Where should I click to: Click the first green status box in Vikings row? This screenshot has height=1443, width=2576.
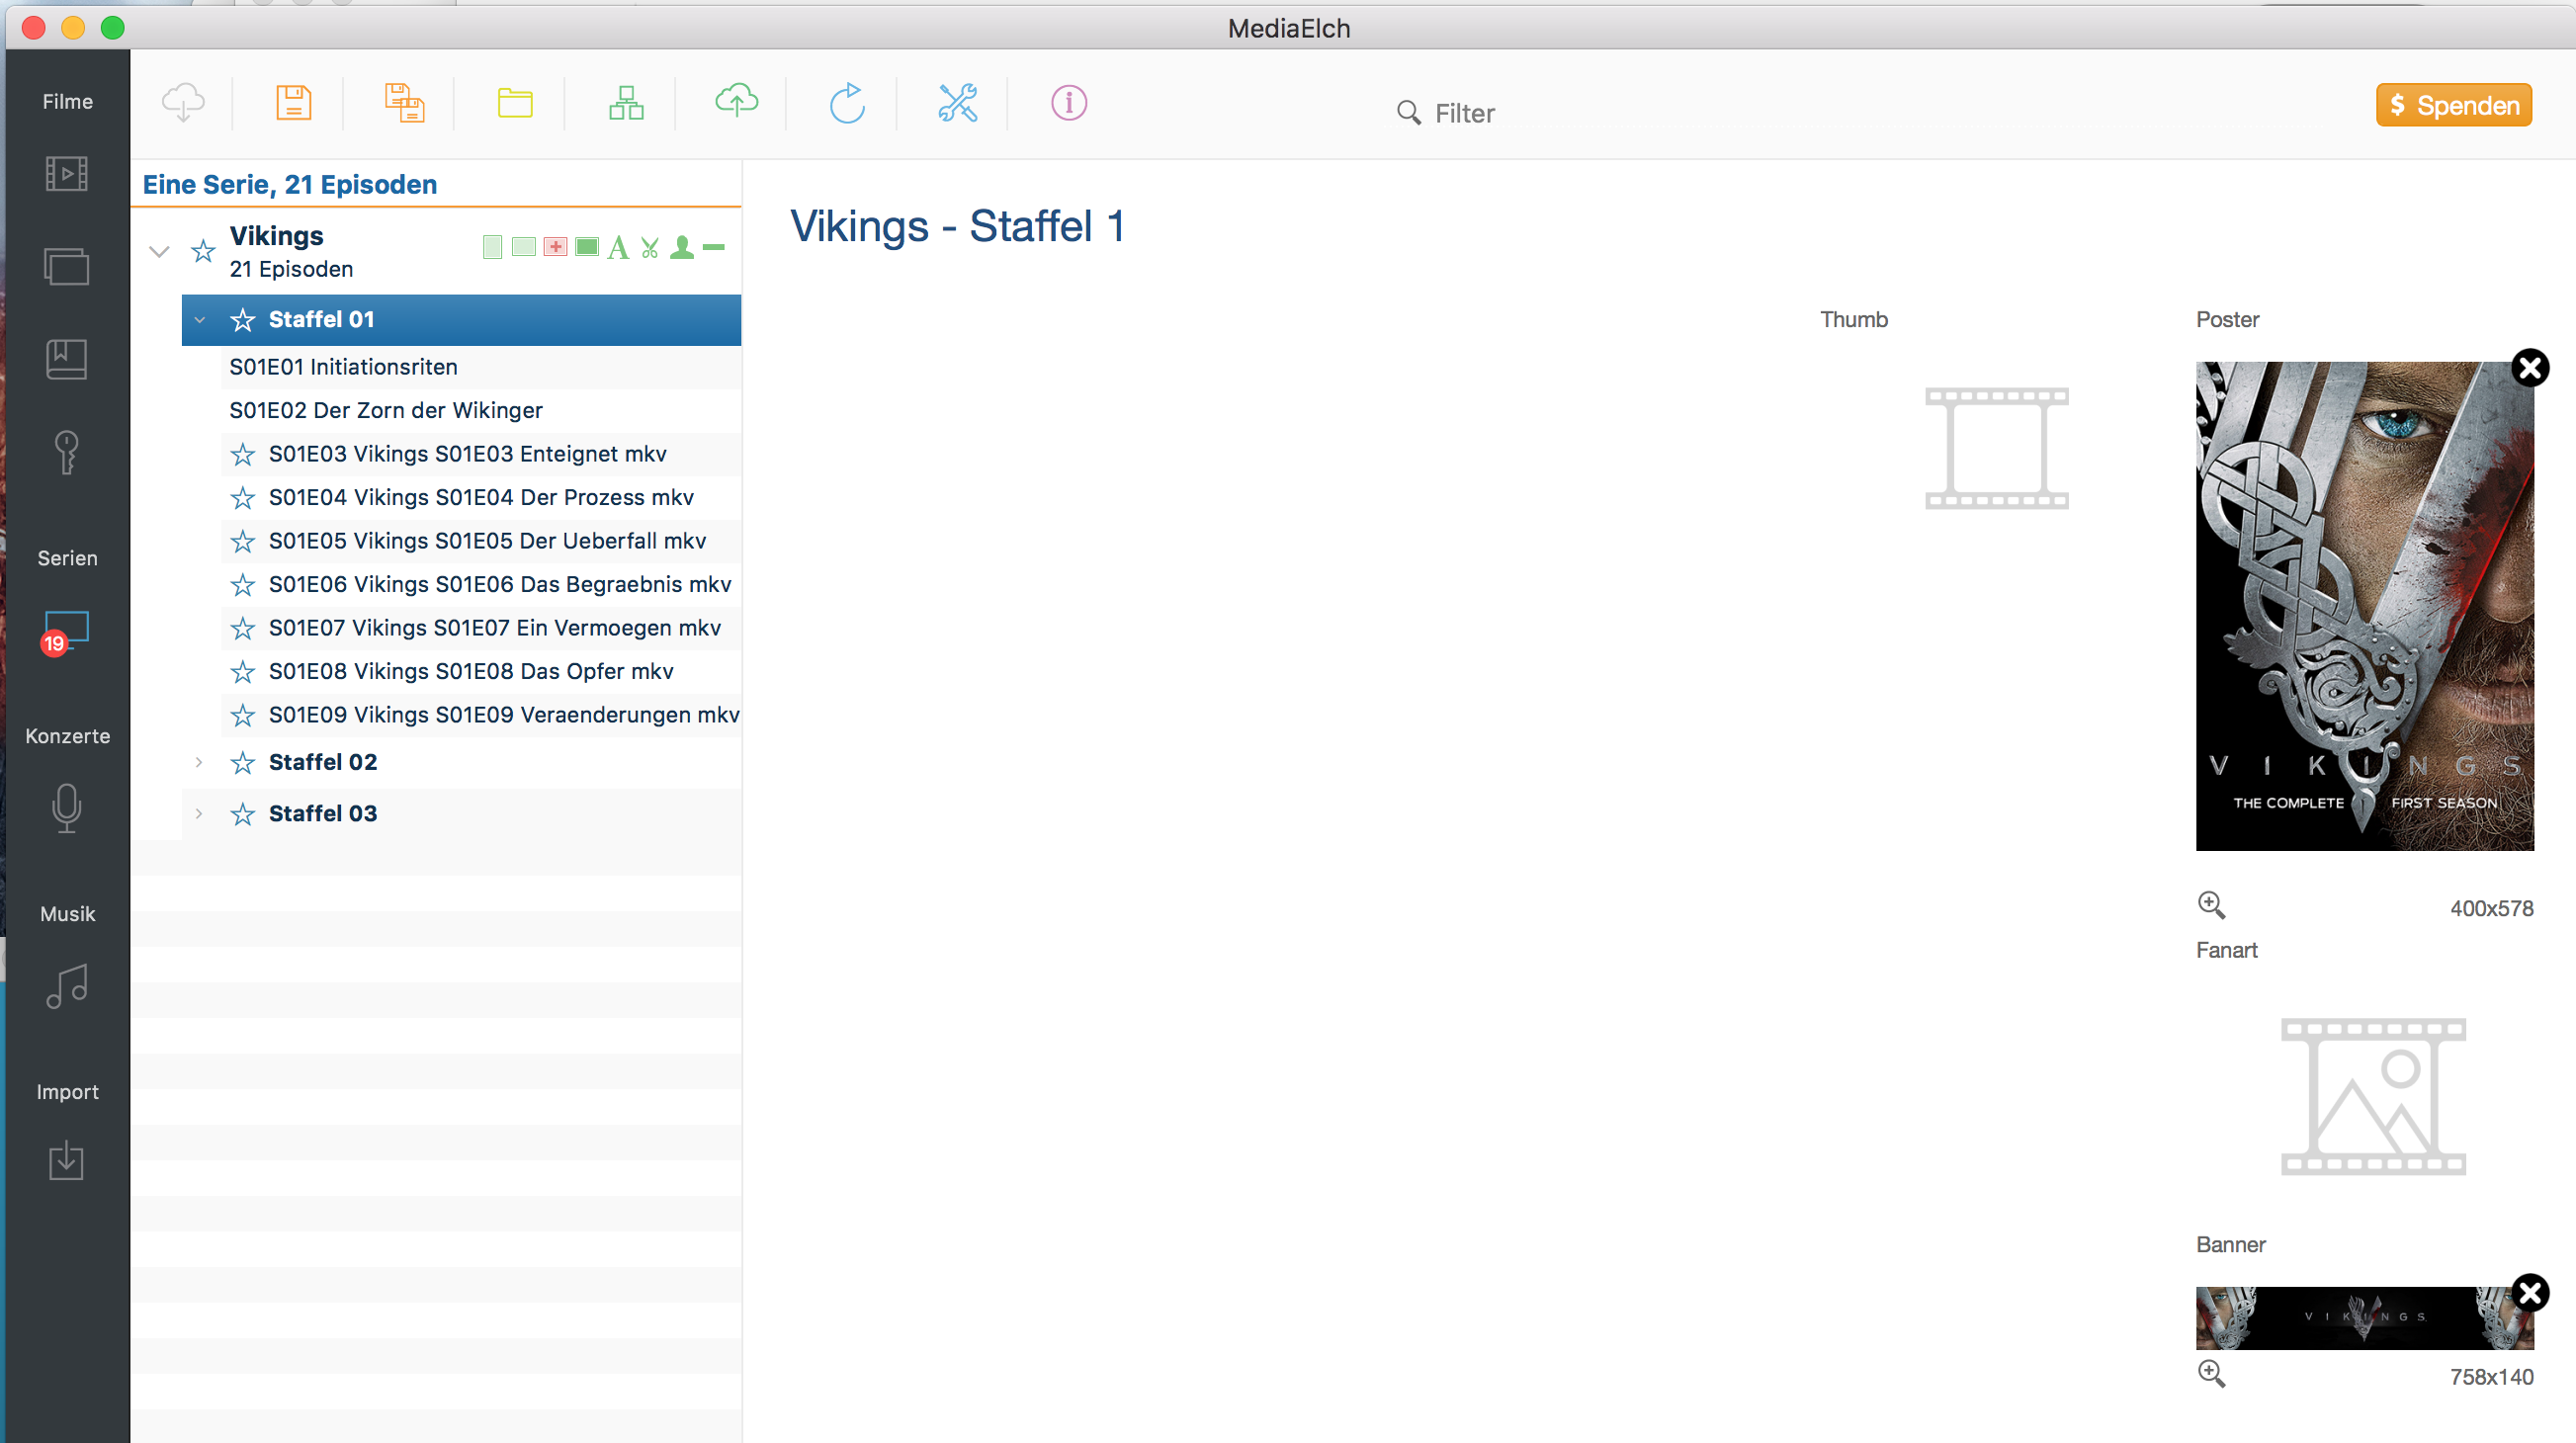pyautogui.click(x=492, y=247)
